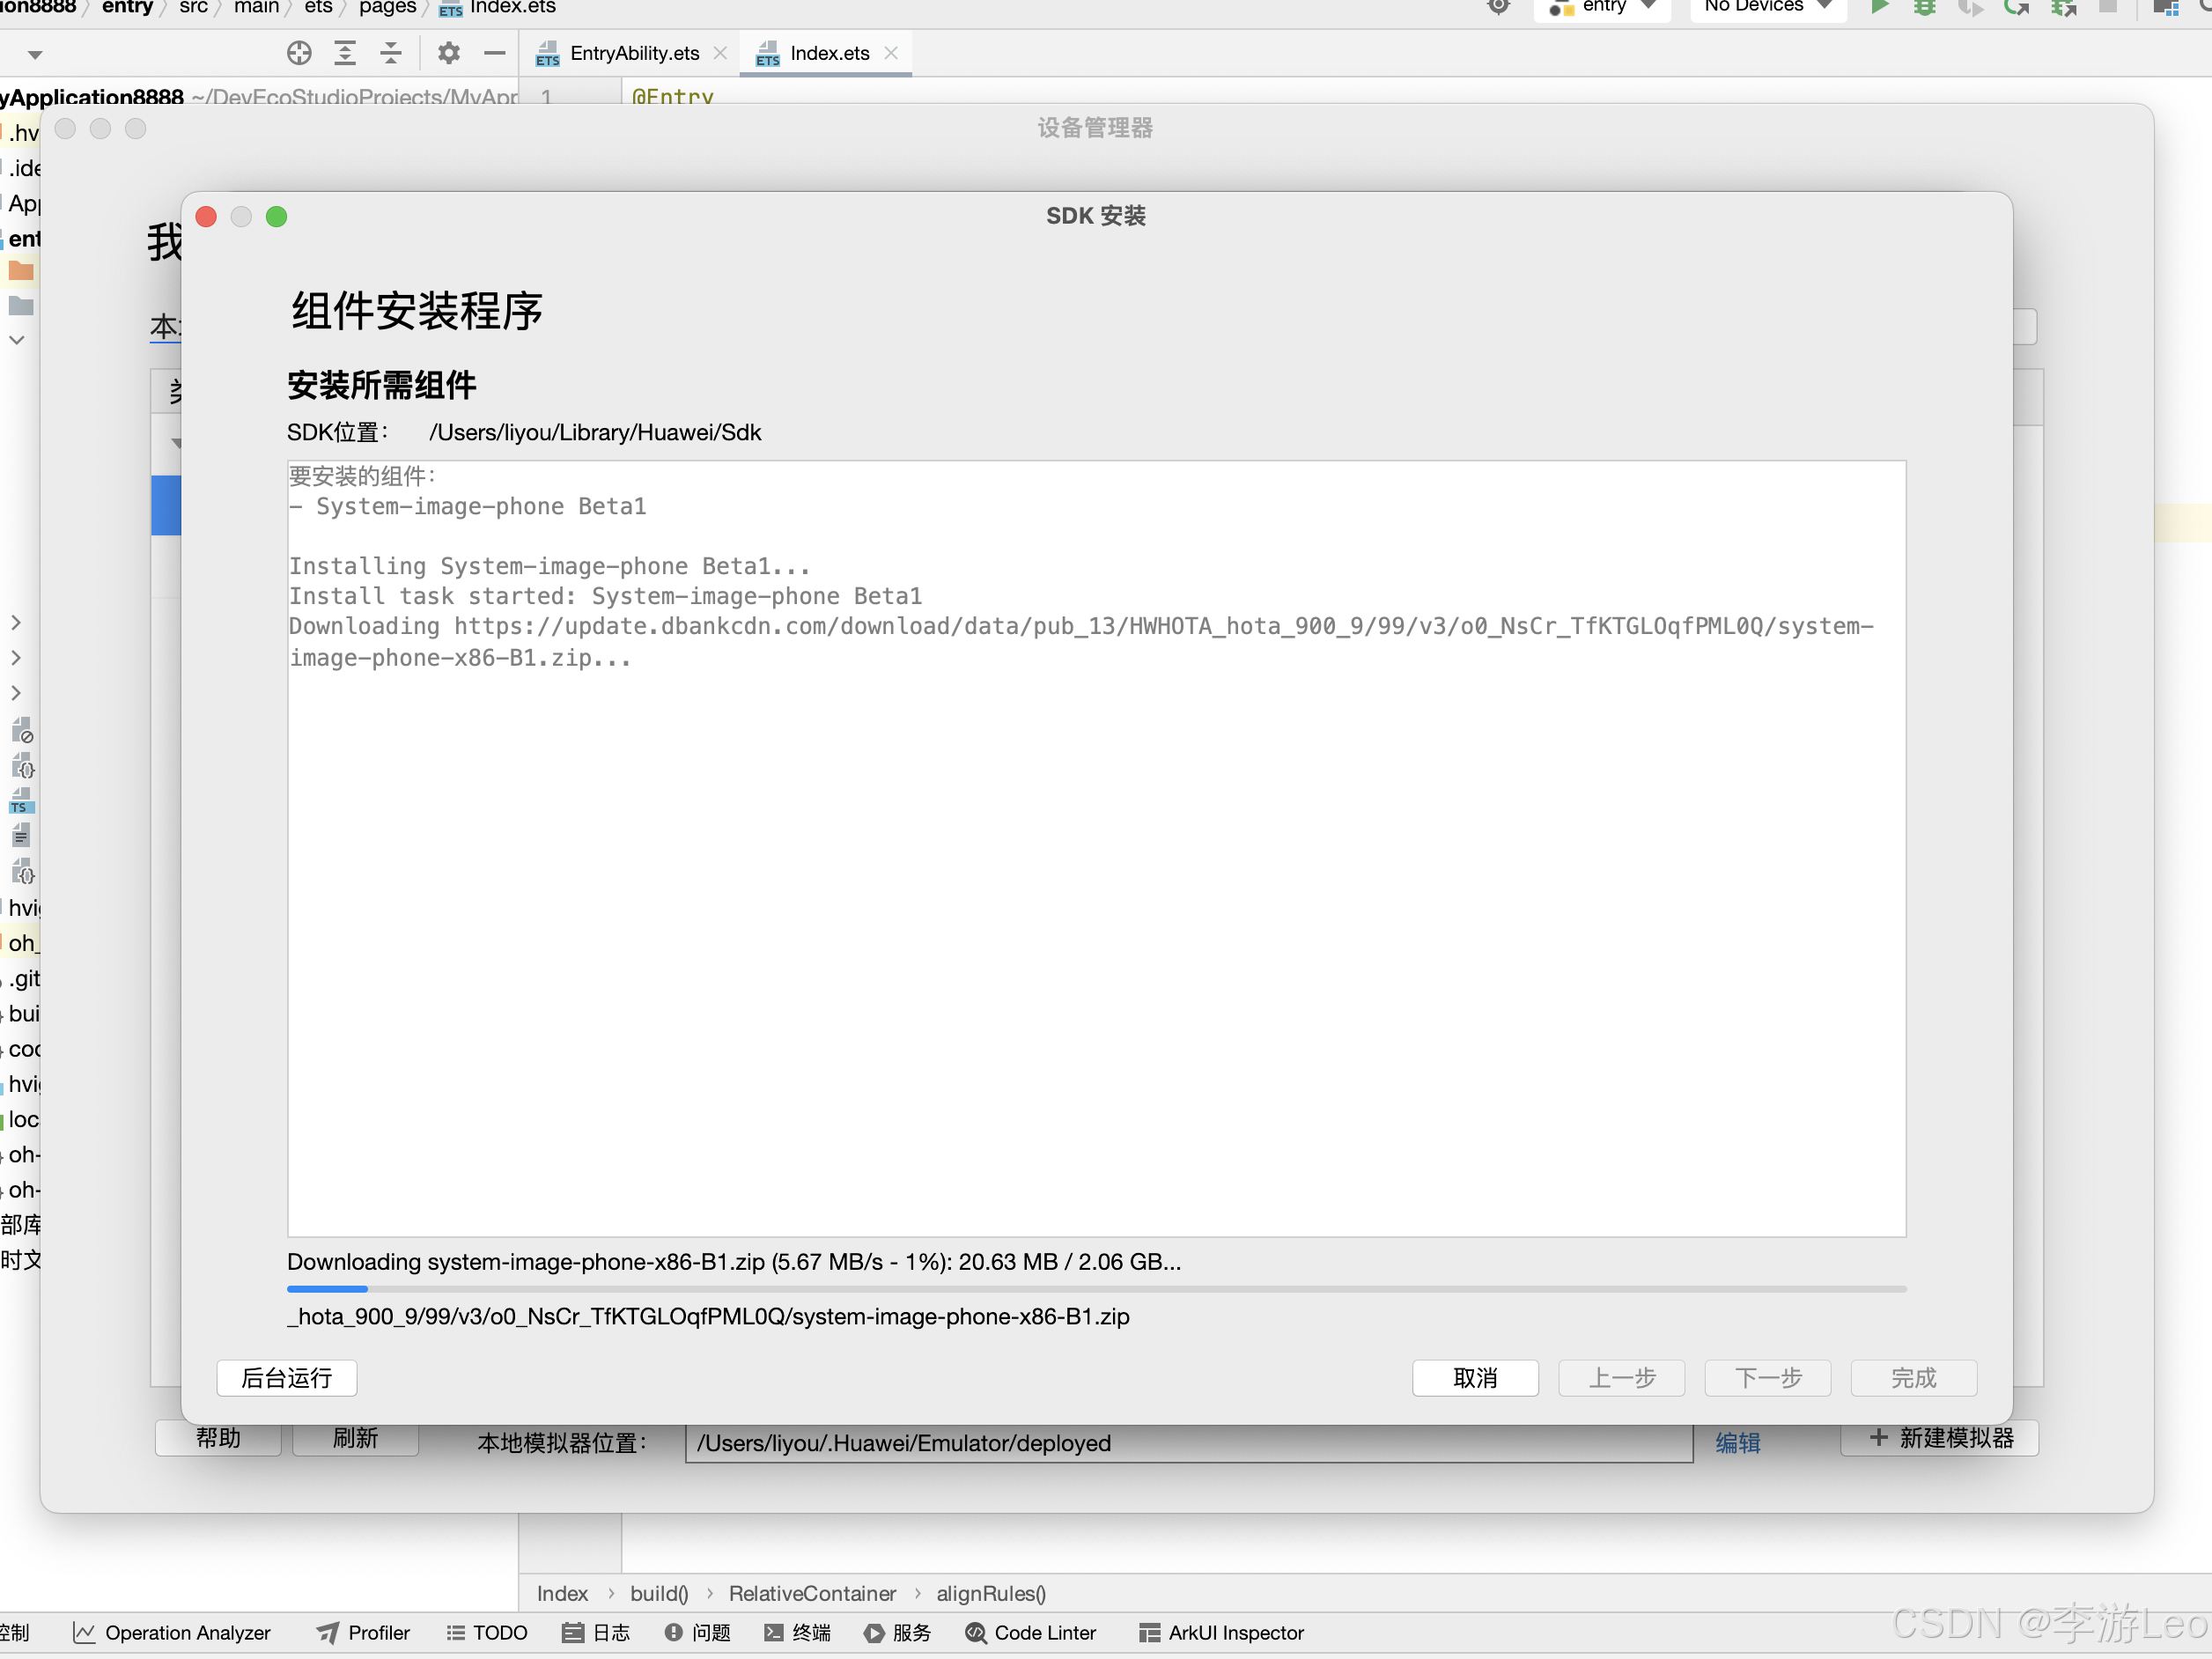Hide the project panel with minus icon
This screenshot has height=1659, width=2212.
tap(494, 53)
